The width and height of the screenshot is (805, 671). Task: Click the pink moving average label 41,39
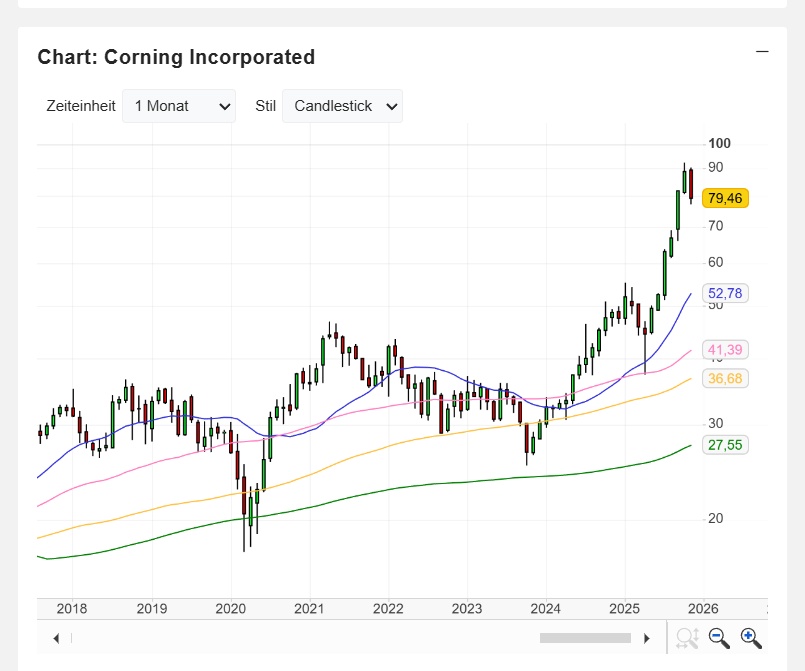[x=726, y=350]
